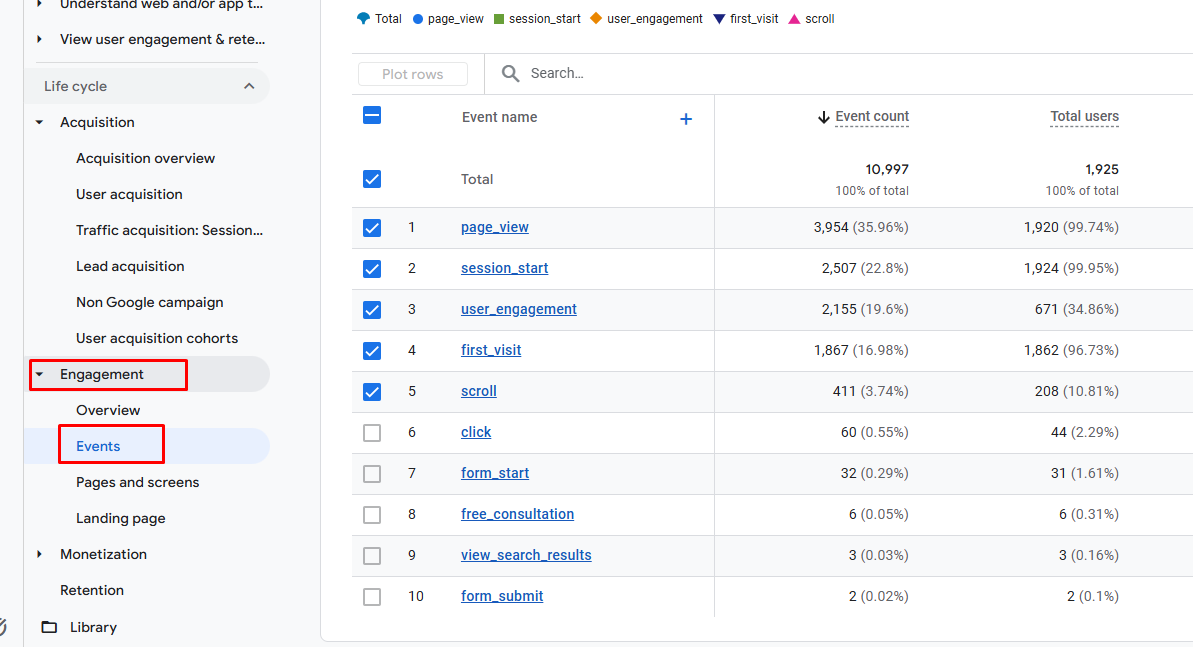This screenshot has width=1193, height=647.
Task: Open the view_search_results event link
Action: pyautogui.click(x=526, y=556)
